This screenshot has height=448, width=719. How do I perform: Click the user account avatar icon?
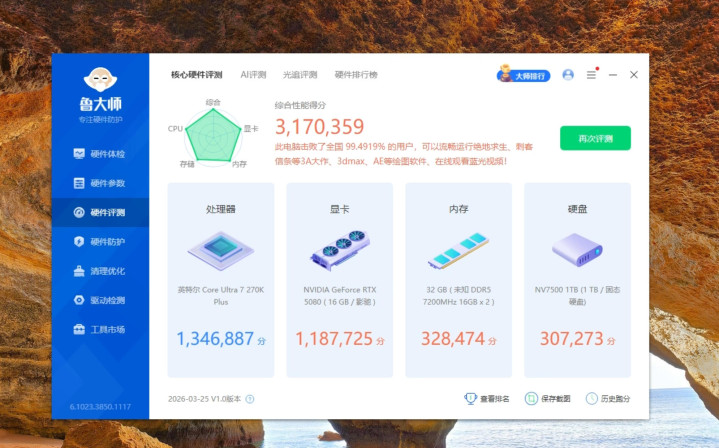[568, 75]
